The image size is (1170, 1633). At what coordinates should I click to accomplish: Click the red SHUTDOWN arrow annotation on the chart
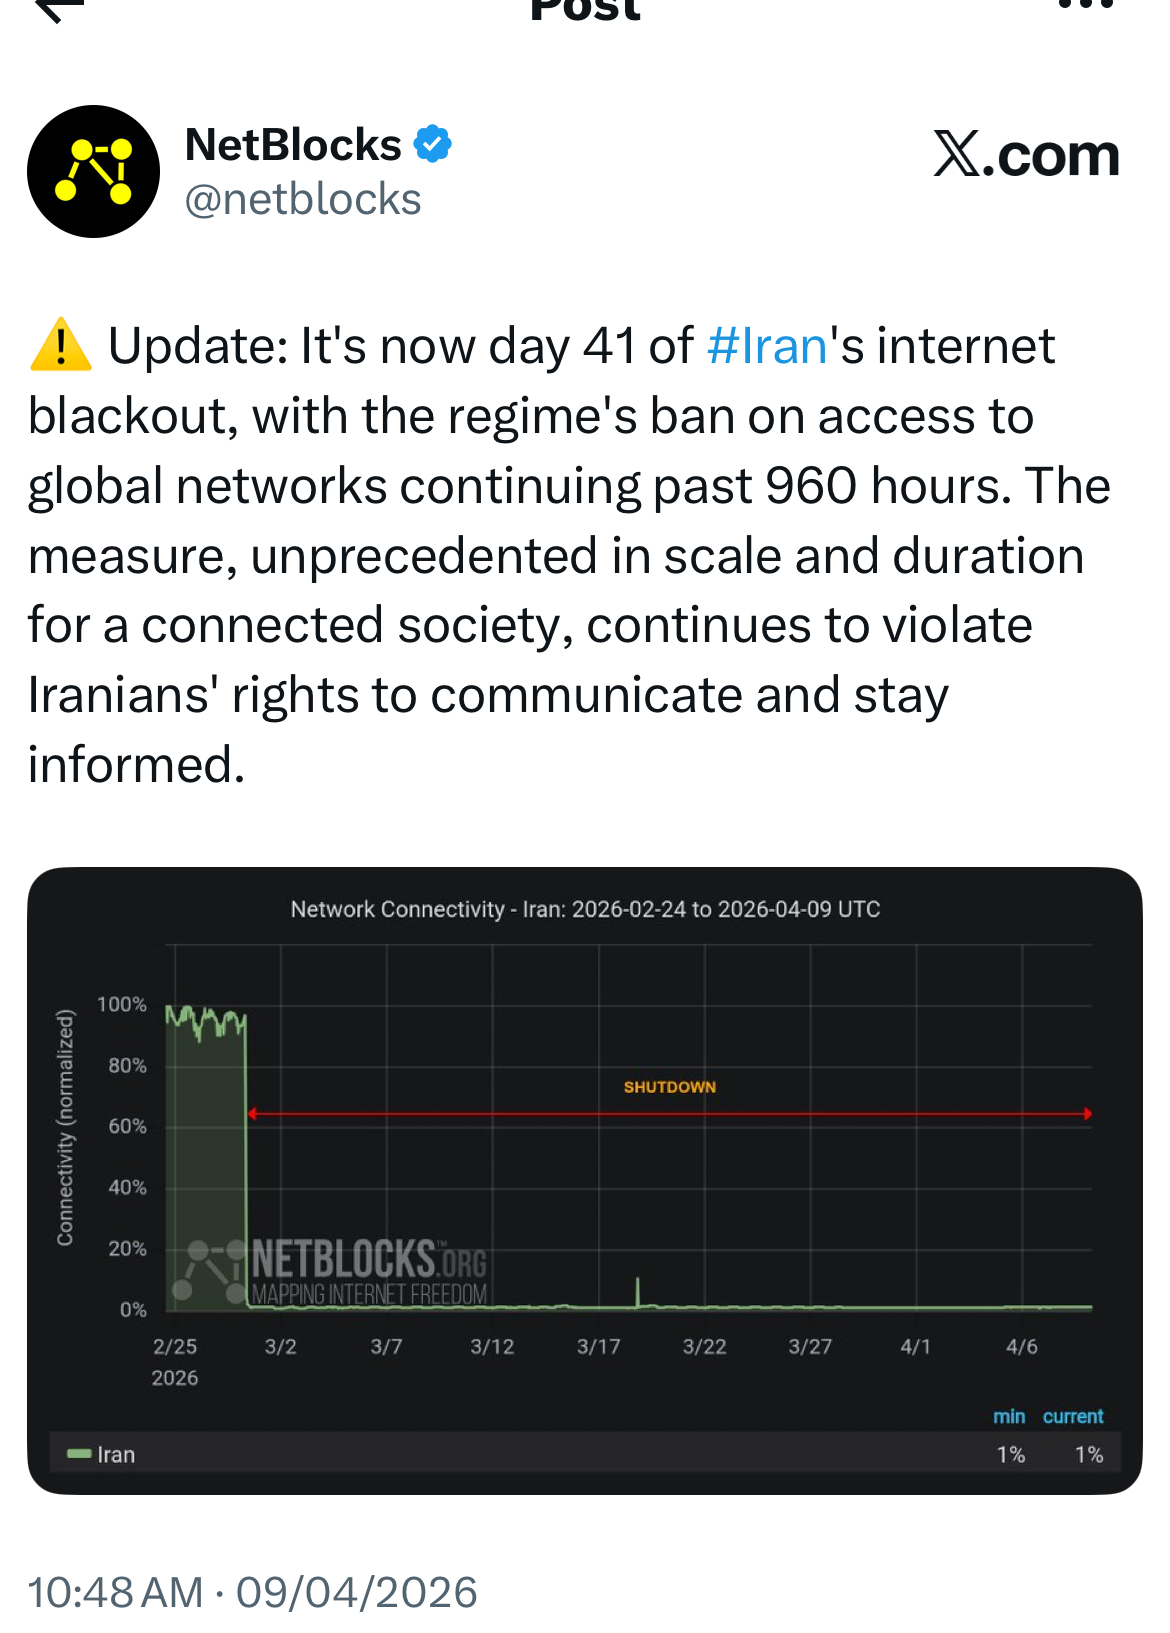pos(668,1111)
